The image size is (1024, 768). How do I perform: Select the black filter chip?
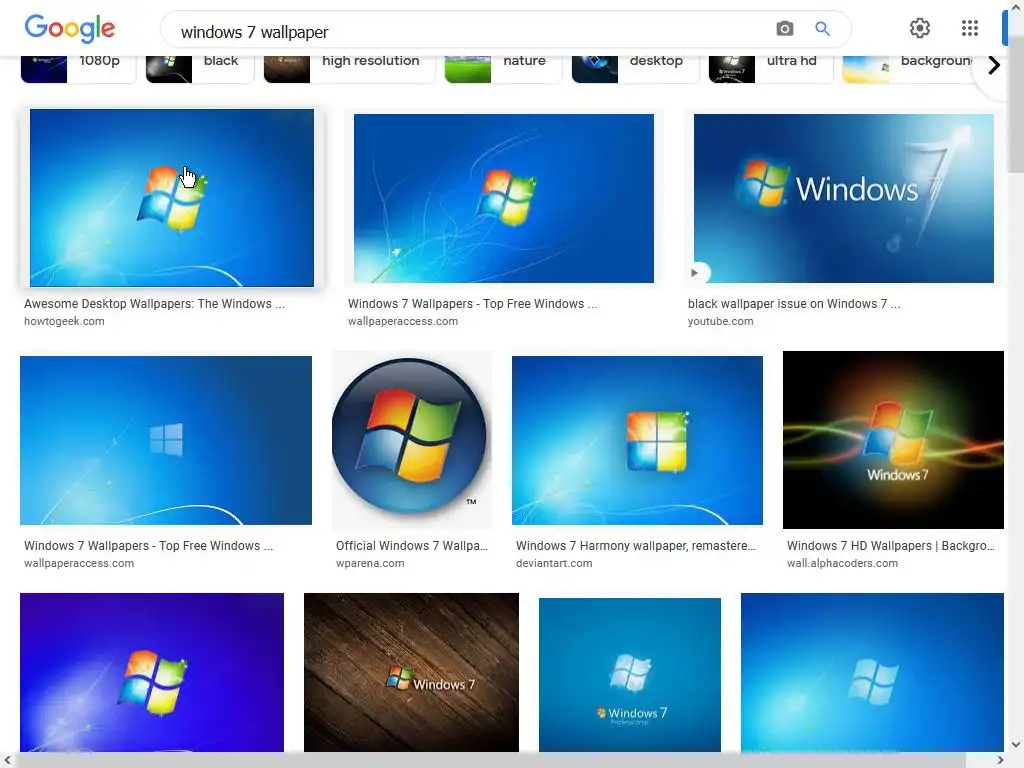(199, 69)
